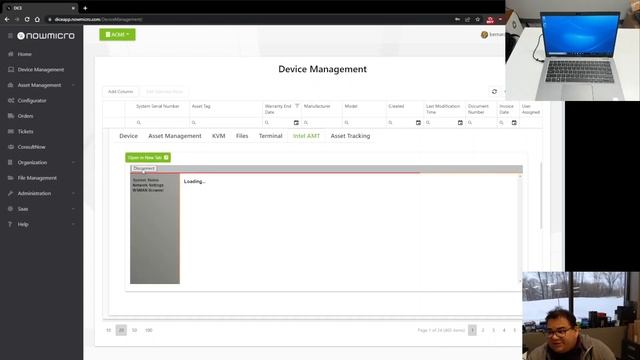Expand the Help sidebar chevron

[73, 224]
